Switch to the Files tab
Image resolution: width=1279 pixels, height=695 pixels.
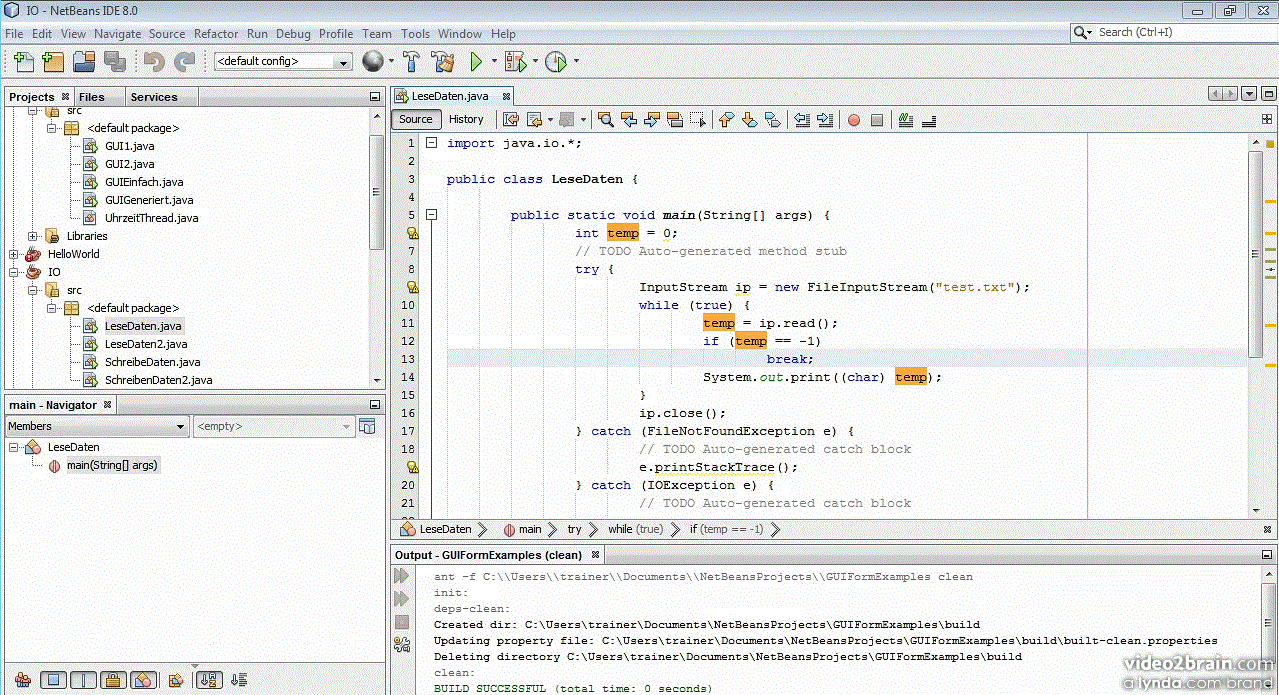pos(91,97)
